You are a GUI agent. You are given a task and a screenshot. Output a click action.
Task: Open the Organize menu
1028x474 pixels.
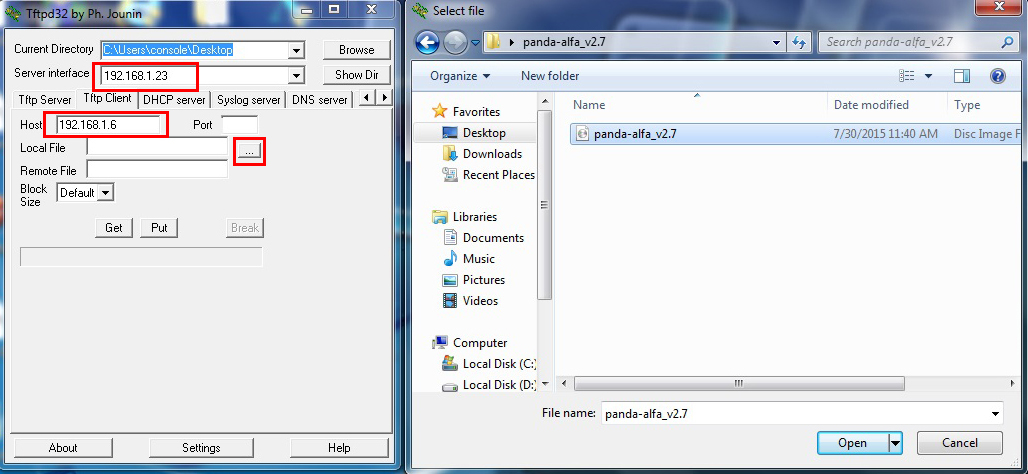pos(460,76)
